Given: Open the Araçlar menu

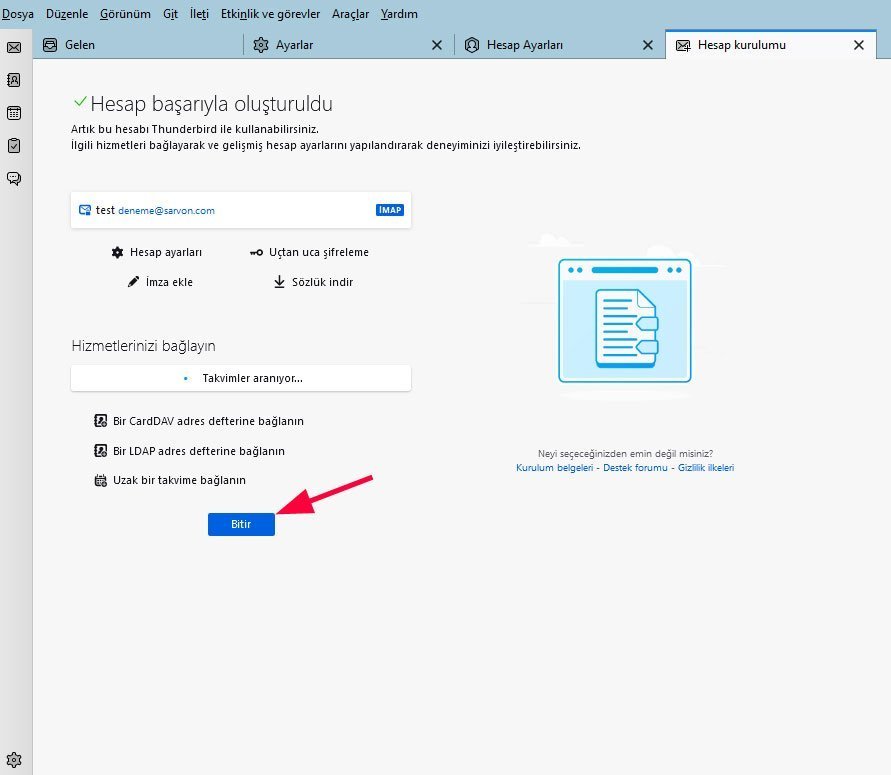Looking at the screenshot, I should coord(349,13).
